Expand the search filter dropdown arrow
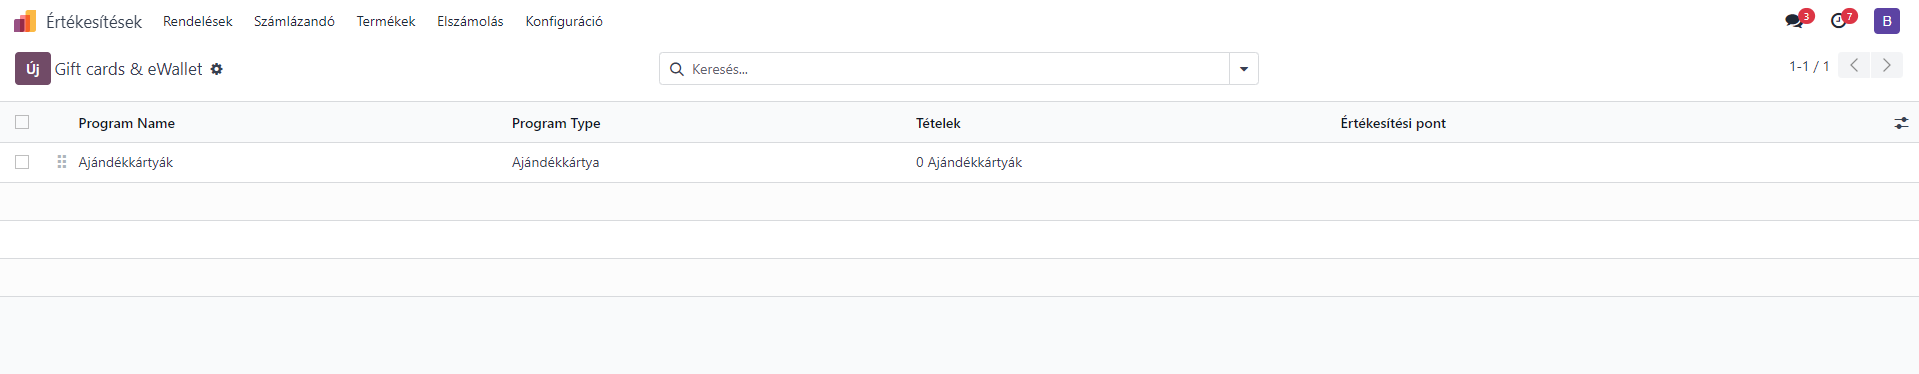 1244,69
